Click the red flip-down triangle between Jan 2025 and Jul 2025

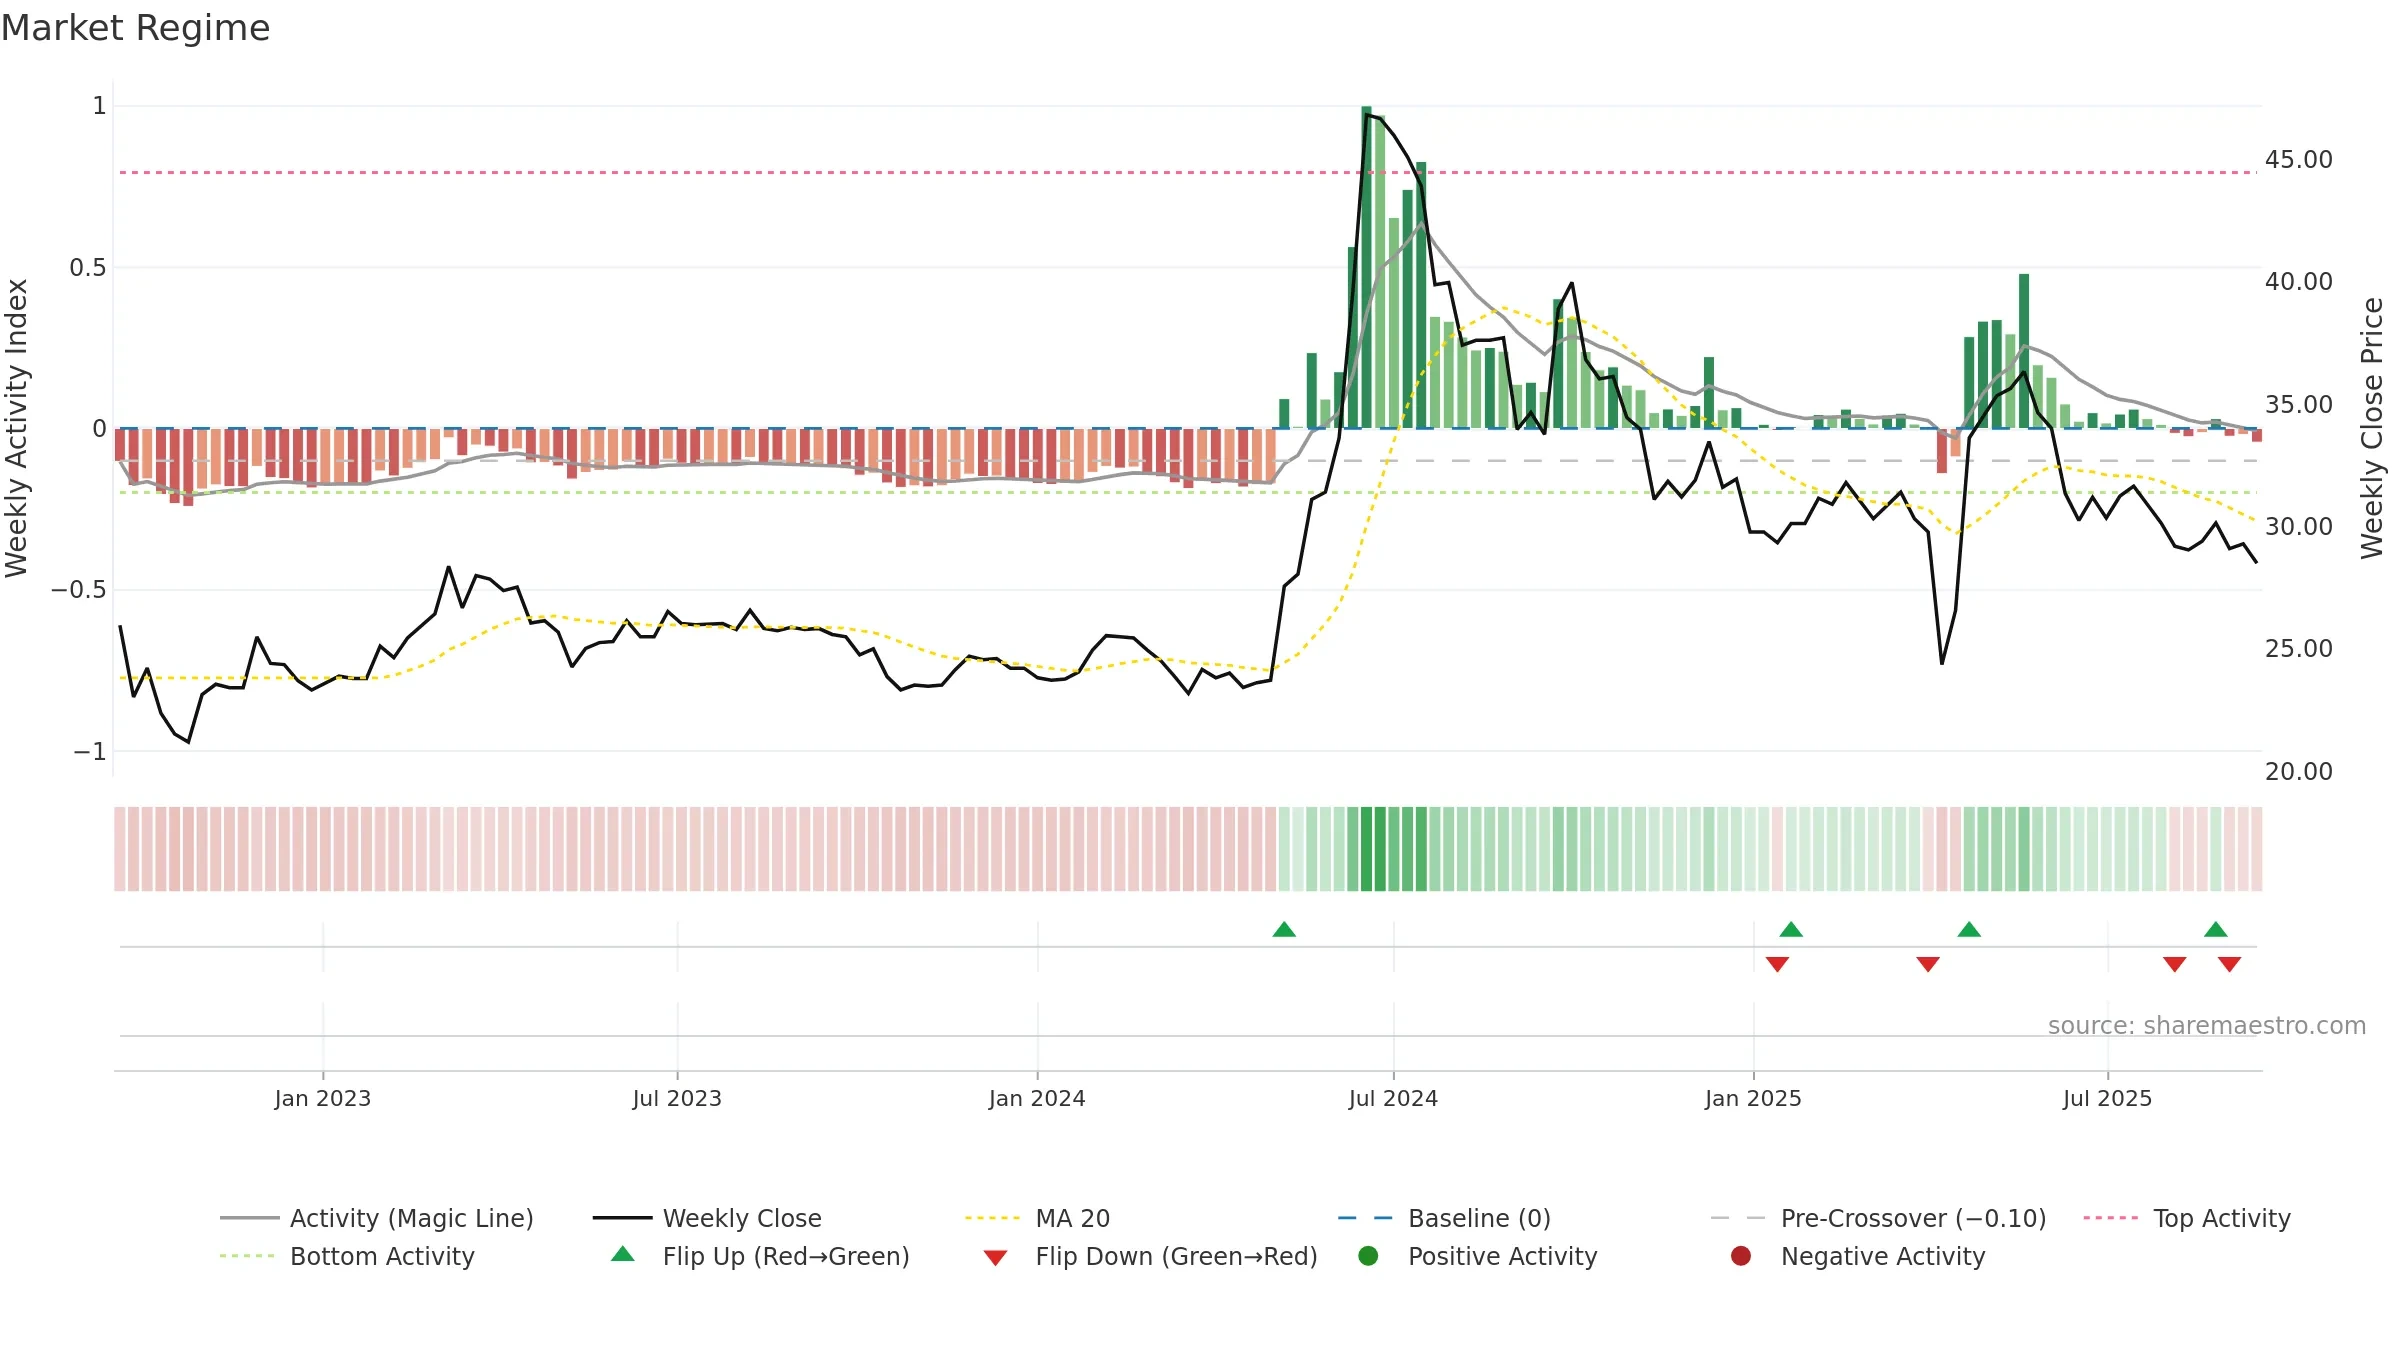coord(1928,964)
